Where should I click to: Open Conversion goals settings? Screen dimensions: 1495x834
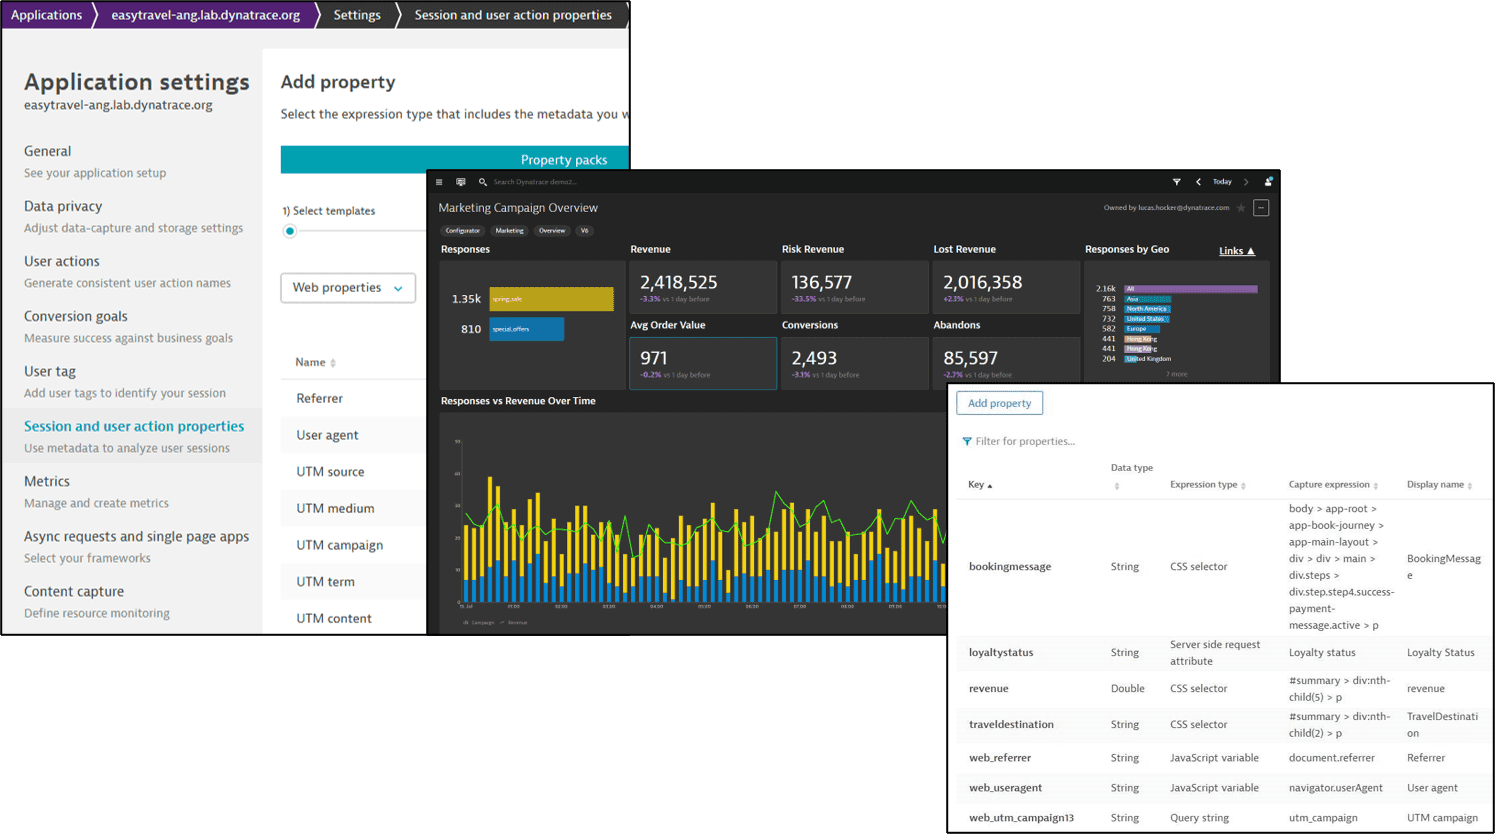coord(76,316)
